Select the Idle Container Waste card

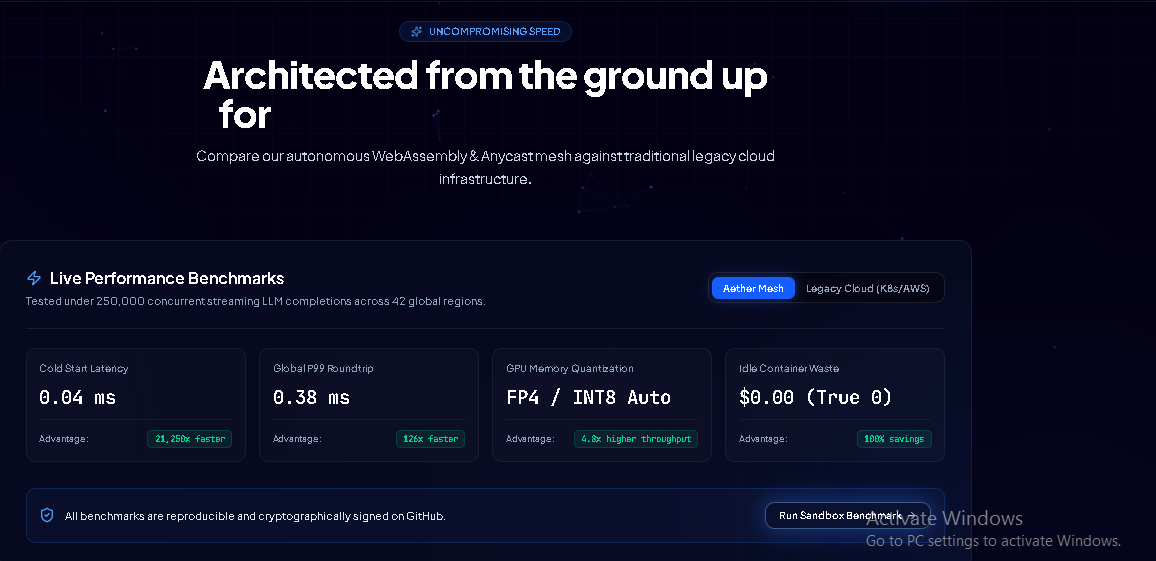835,405
